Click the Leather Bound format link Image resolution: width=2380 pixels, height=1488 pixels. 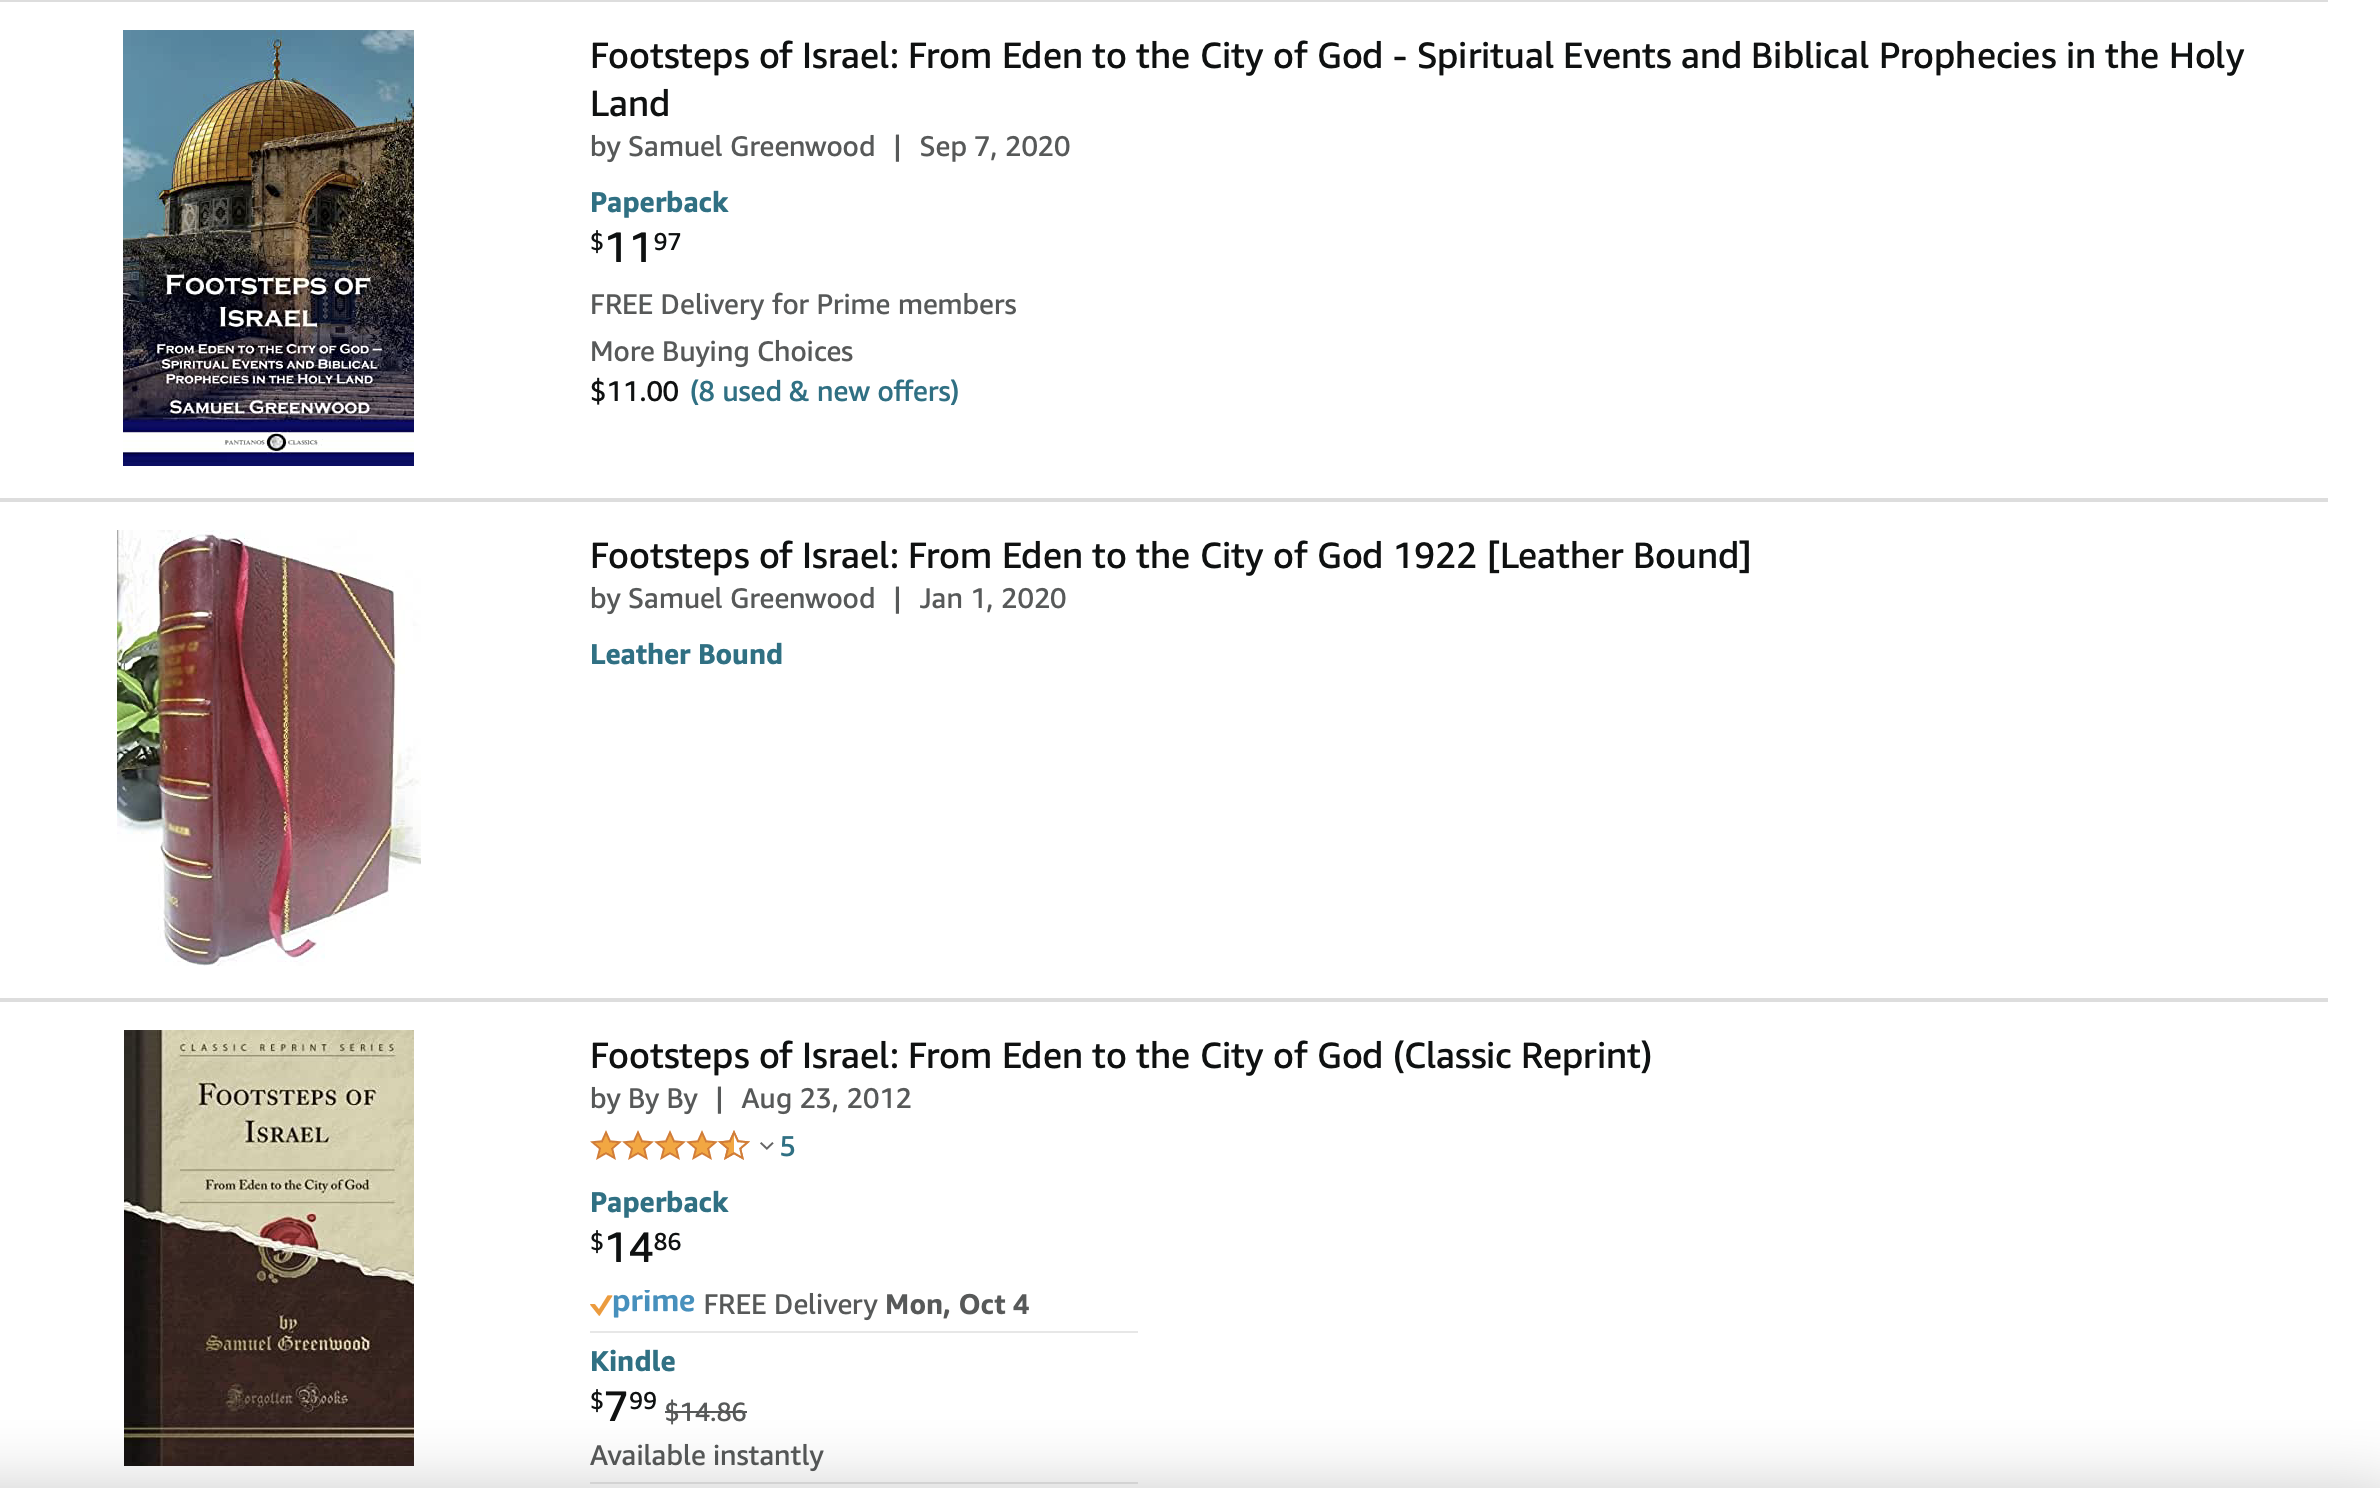pyautogui.click(x=685, y=654)
